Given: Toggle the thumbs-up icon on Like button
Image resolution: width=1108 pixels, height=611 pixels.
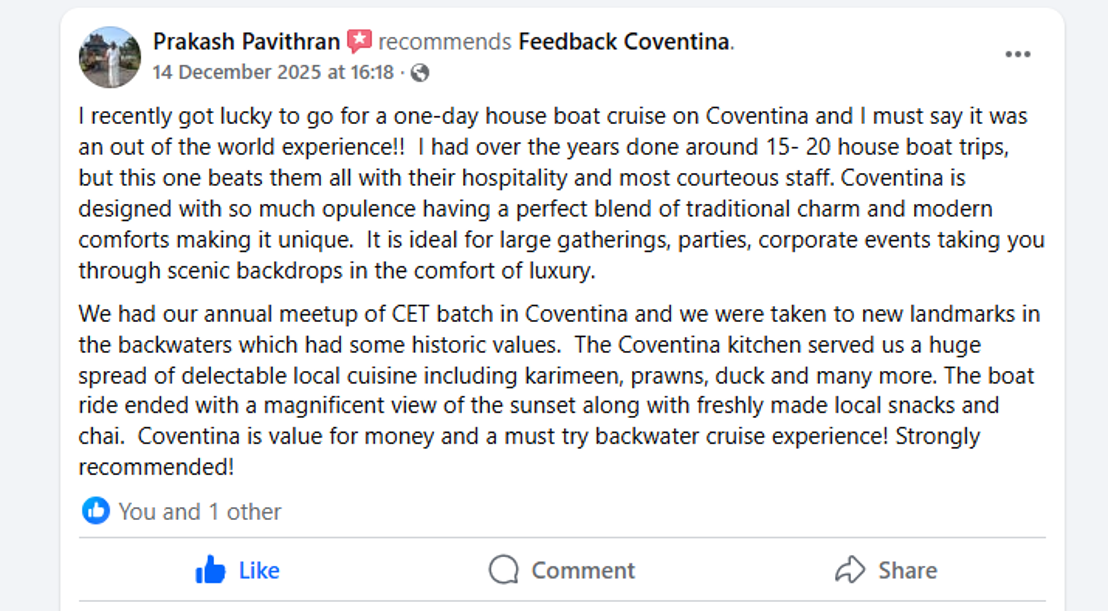Looking at the screenshot, I should pos(211,570).
